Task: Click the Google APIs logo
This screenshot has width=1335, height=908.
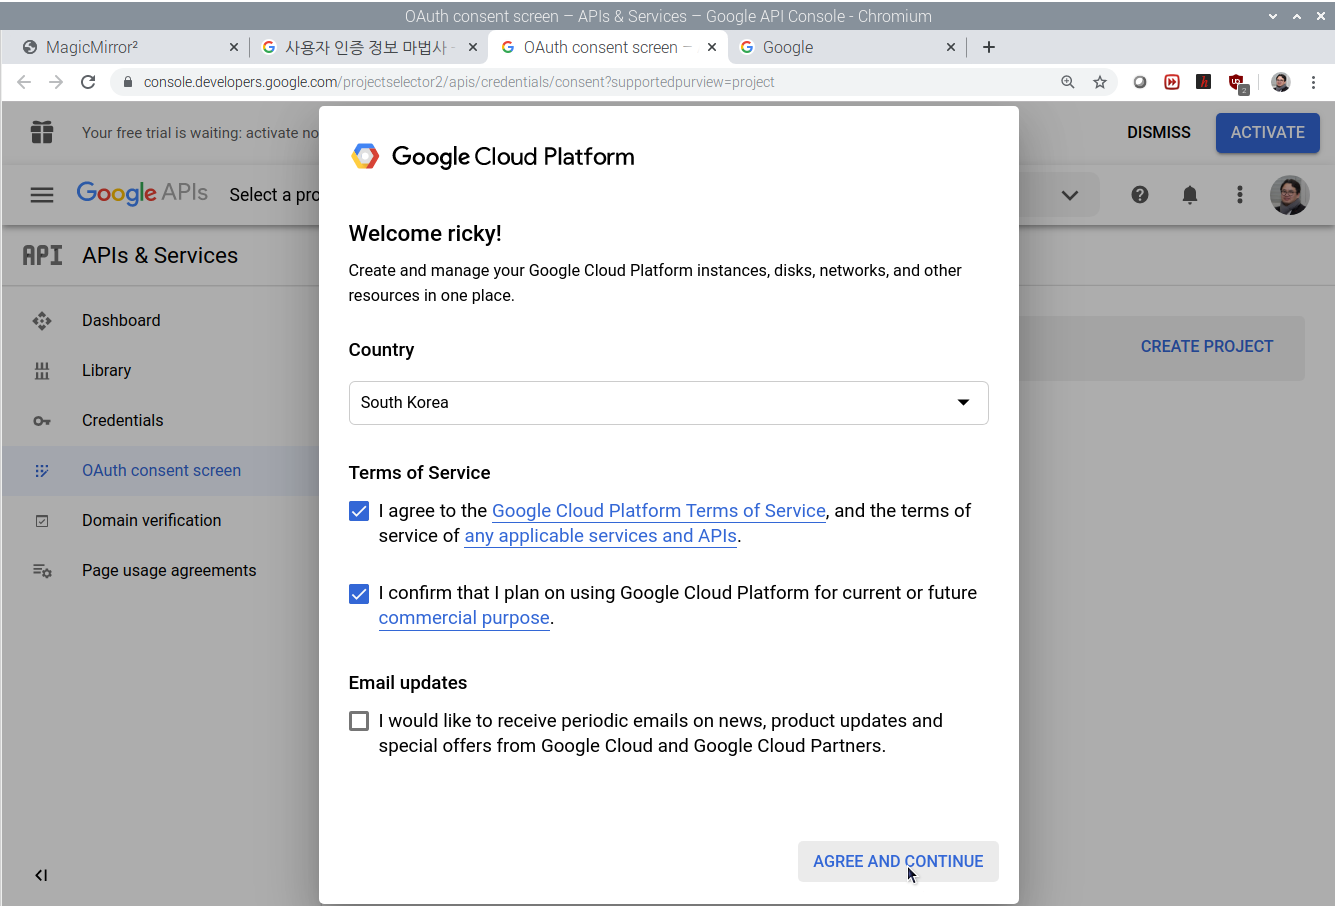Action: click(142, 193)
